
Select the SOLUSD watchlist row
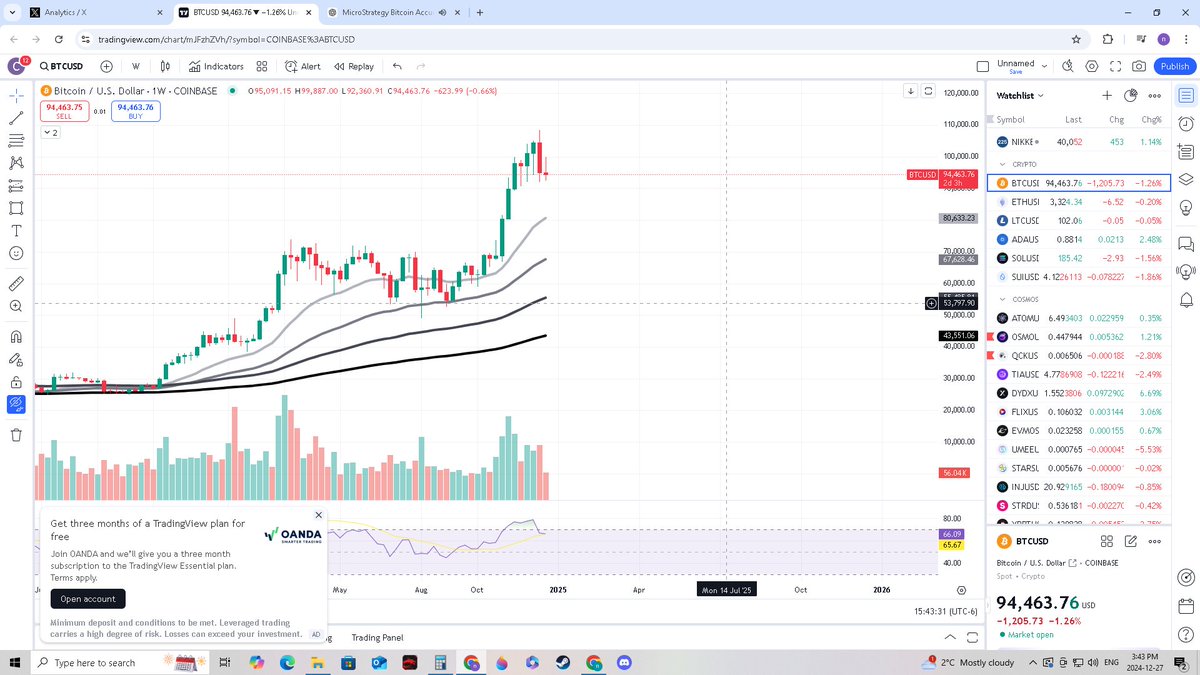point(1078,258)
